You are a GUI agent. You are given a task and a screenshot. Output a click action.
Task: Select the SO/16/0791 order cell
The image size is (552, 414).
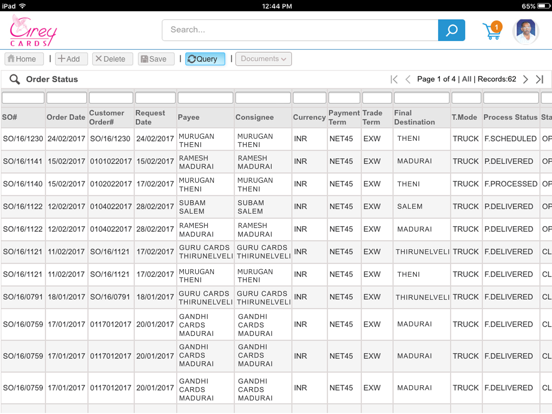[x=23, y=297]
